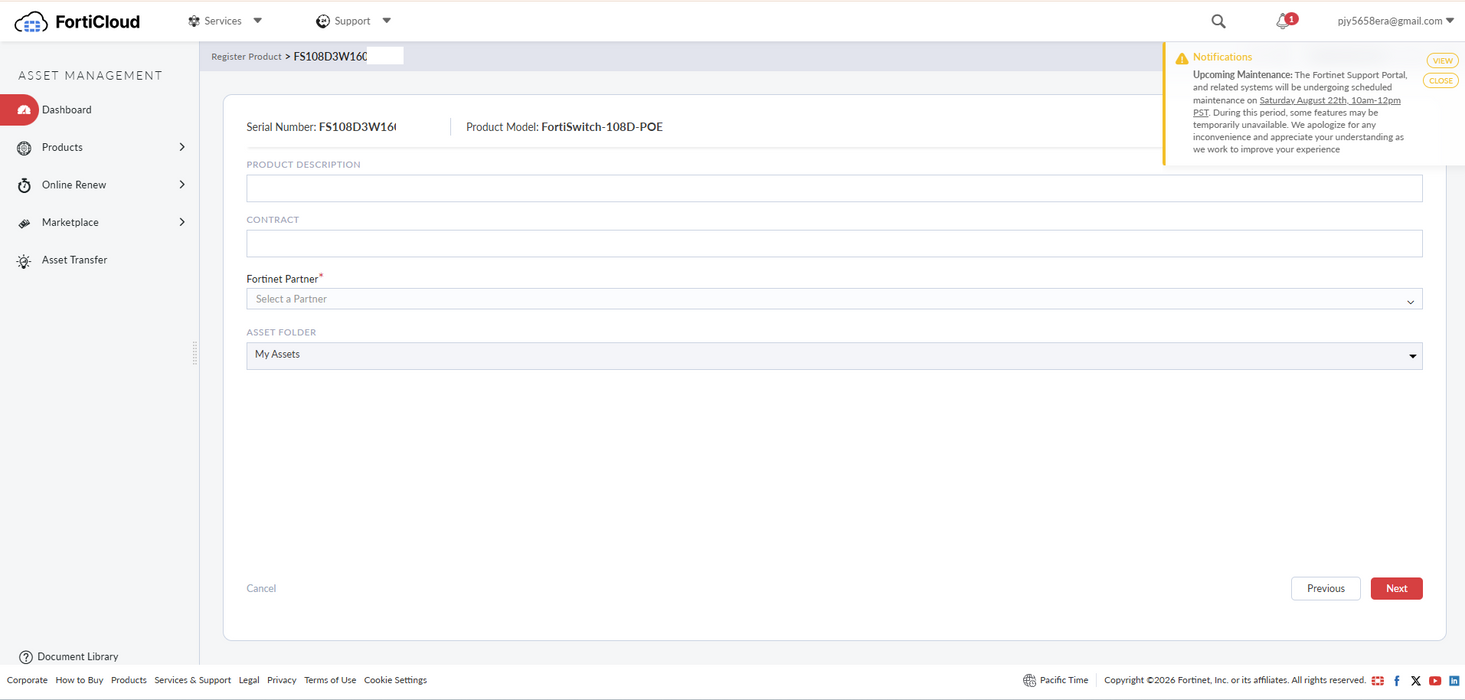Click the Support headset icon
Viewport: 1465px width, 700px height.
pos(323,21)
